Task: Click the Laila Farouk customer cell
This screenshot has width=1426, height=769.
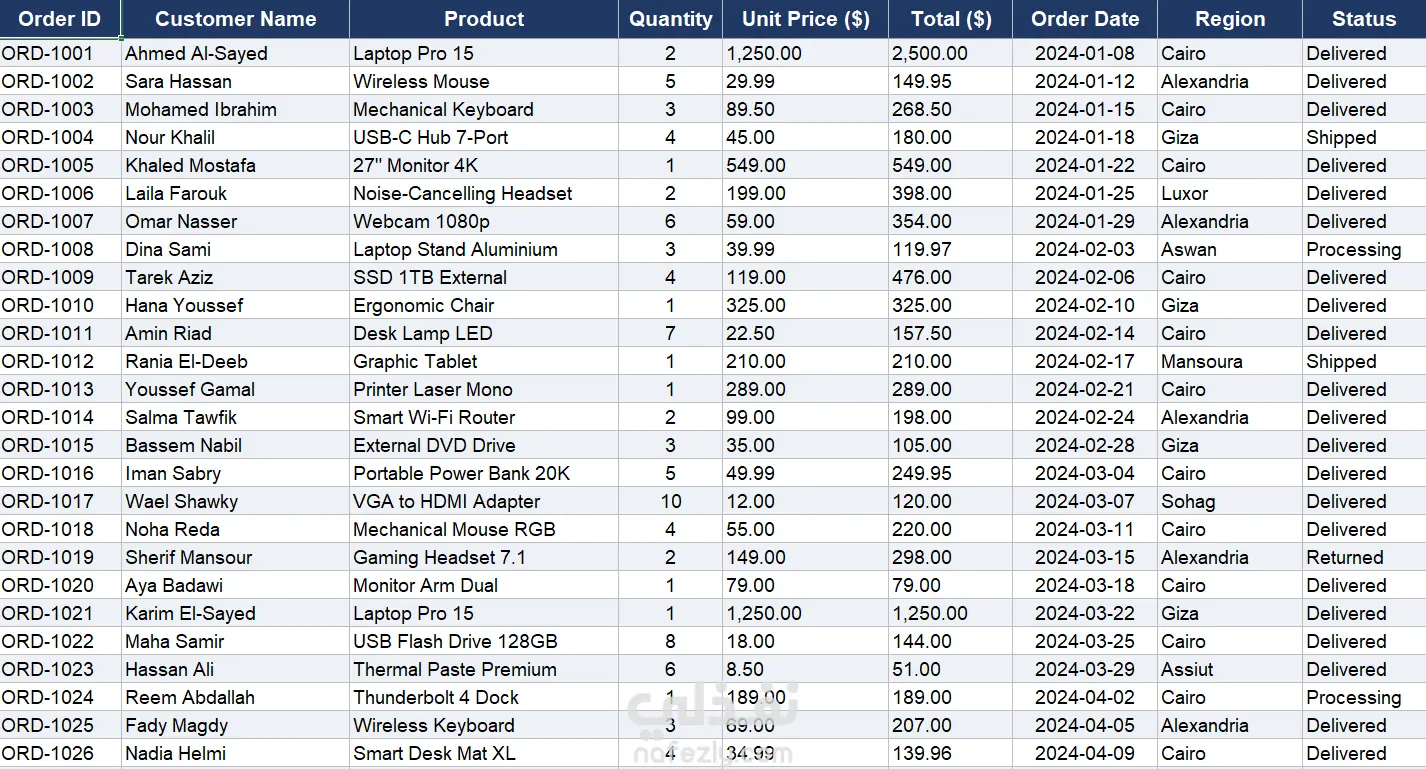Action: click(235, 193)
